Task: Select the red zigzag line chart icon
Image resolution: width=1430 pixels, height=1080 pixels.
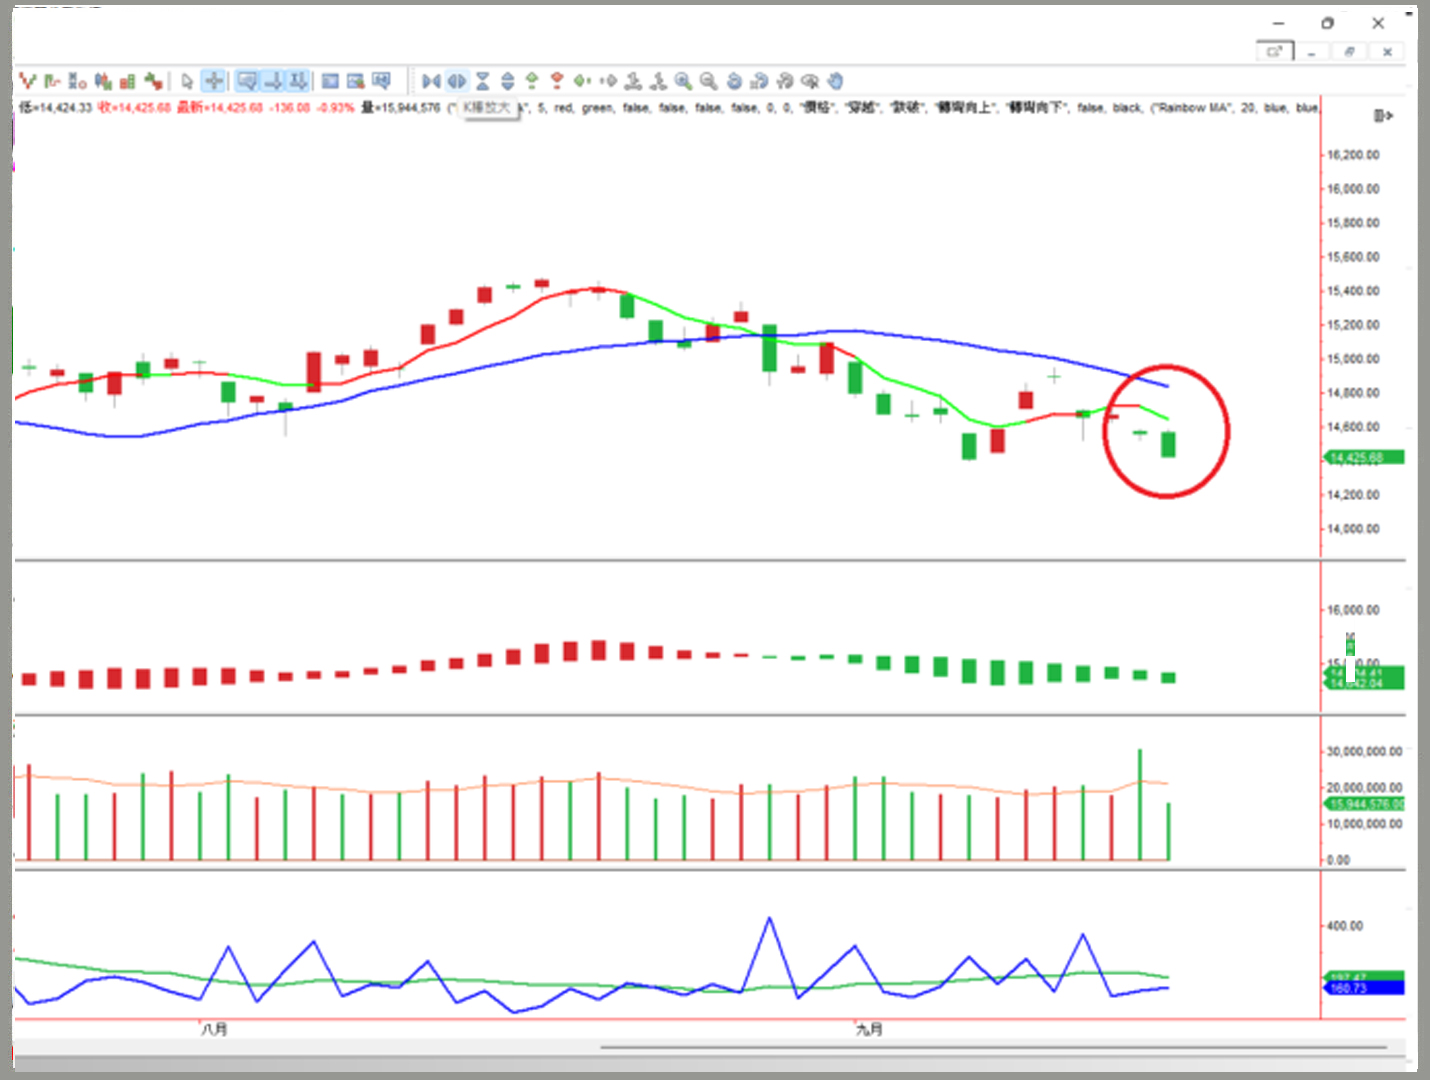Action: pyautogui.click(x=28, y=81)
